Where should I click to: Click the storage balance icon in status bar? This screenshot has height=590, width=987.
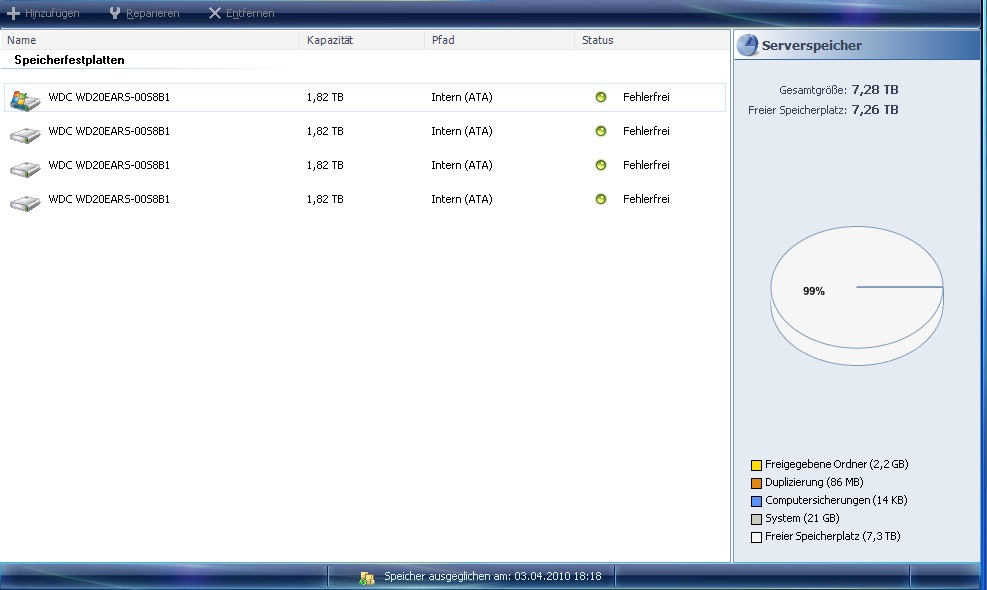(367, 577)
